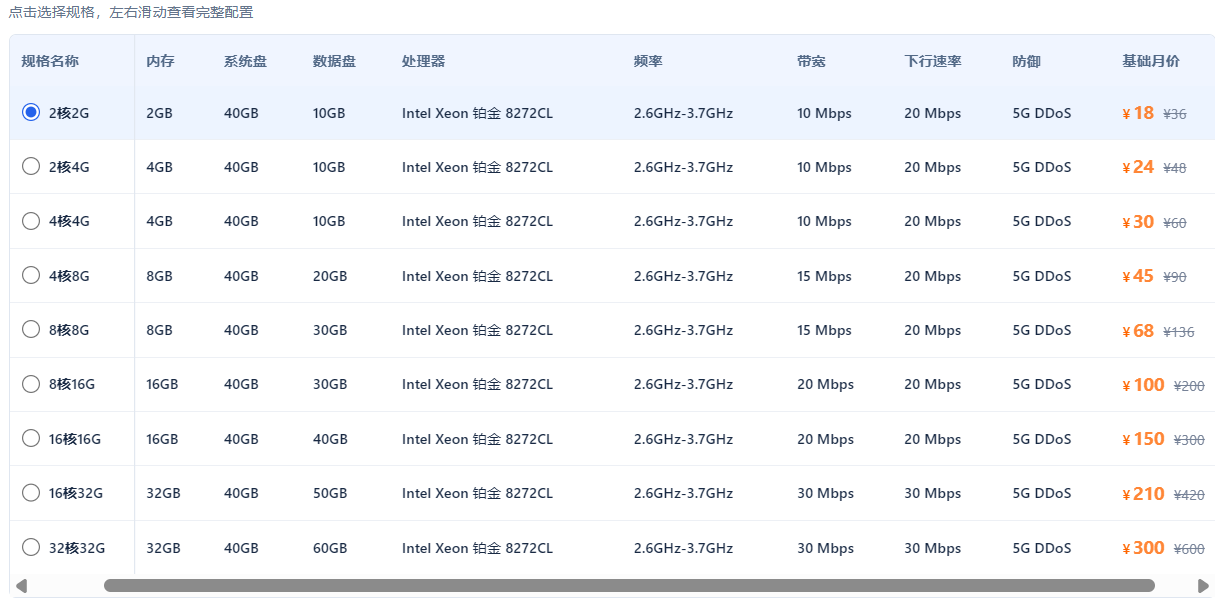Viewport: 1215px width, 606px height.
Task: Click the 规格名称 column header
Action: (x=50, y=61)
